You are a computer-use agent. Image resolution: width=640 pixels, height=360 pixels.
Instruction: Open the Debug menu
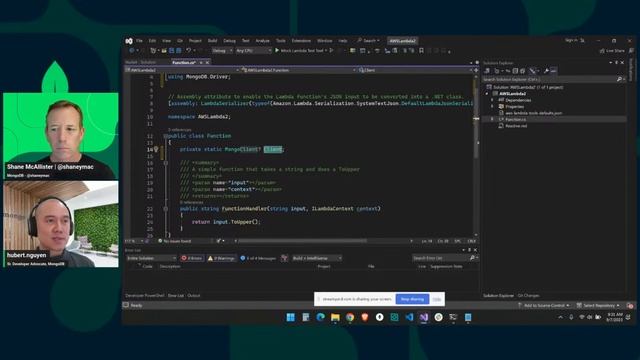pyautogui.click(x=229, y=41)
